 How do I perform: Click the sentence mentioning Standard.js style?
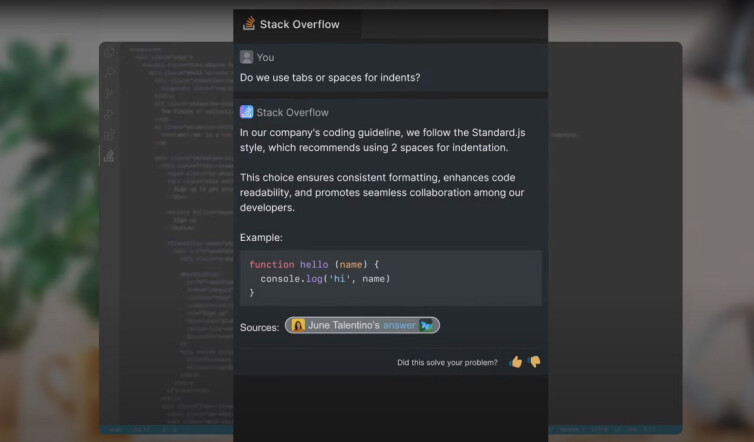382,140
